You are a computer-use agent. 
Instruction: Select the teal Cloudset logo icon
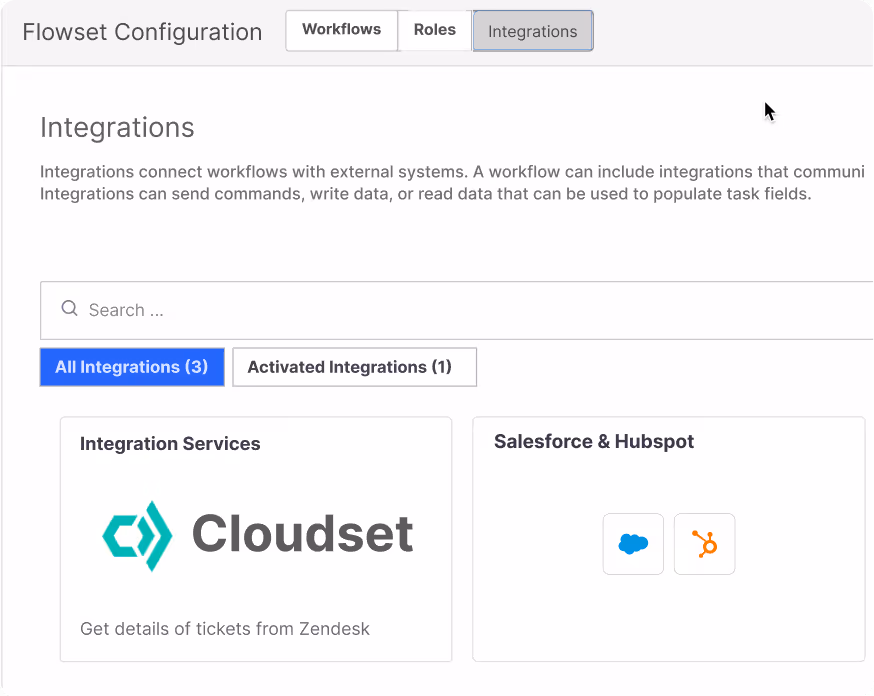pyautogui.click(x=138, y=534)
